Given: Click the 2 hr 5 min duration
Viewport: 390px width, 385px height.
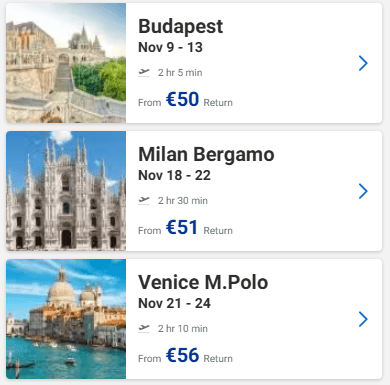Looking at the screenshot, I should click(180, 73).
